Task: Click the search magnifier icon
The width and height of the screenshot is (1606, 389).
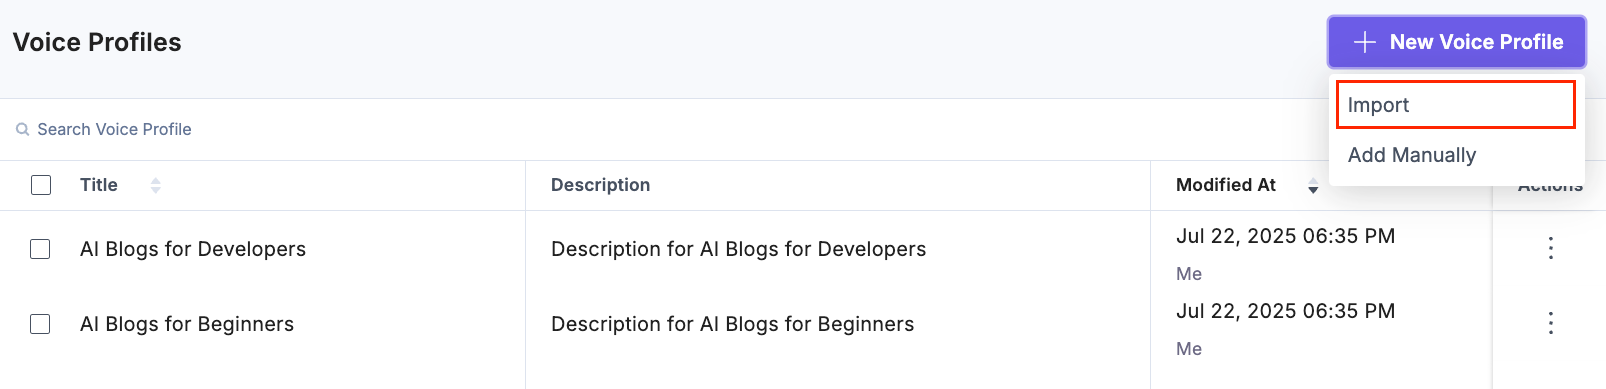Action: (22, 130)
